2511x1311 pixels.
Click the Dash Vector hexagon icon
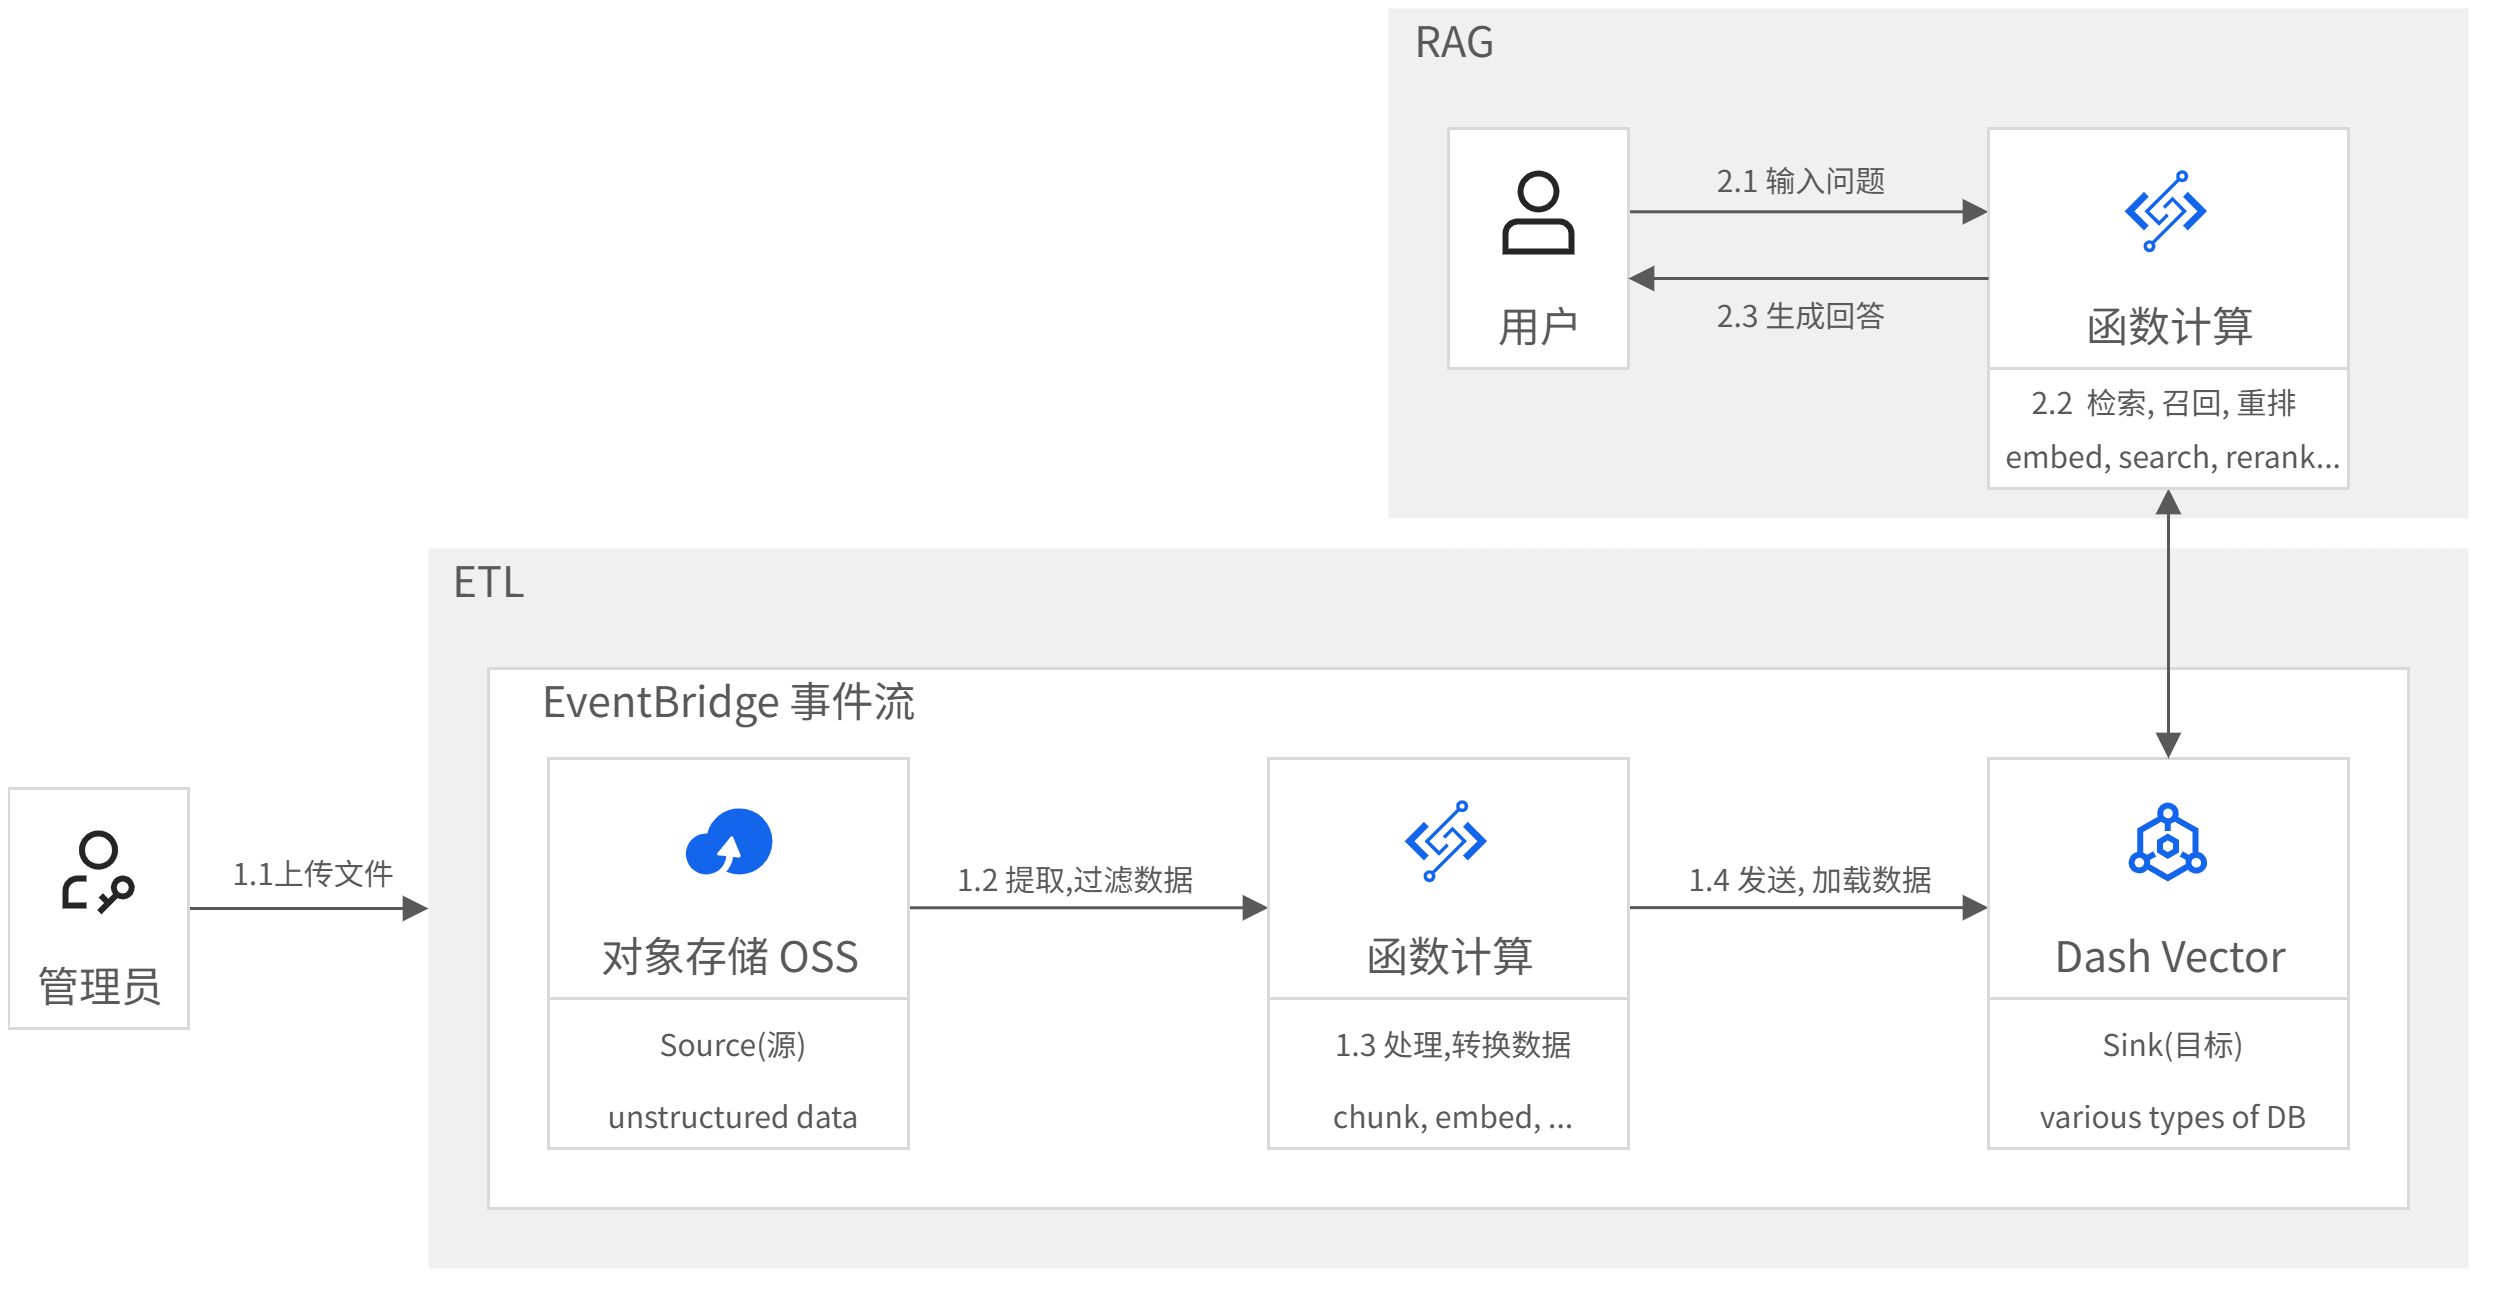(2167, 843)
